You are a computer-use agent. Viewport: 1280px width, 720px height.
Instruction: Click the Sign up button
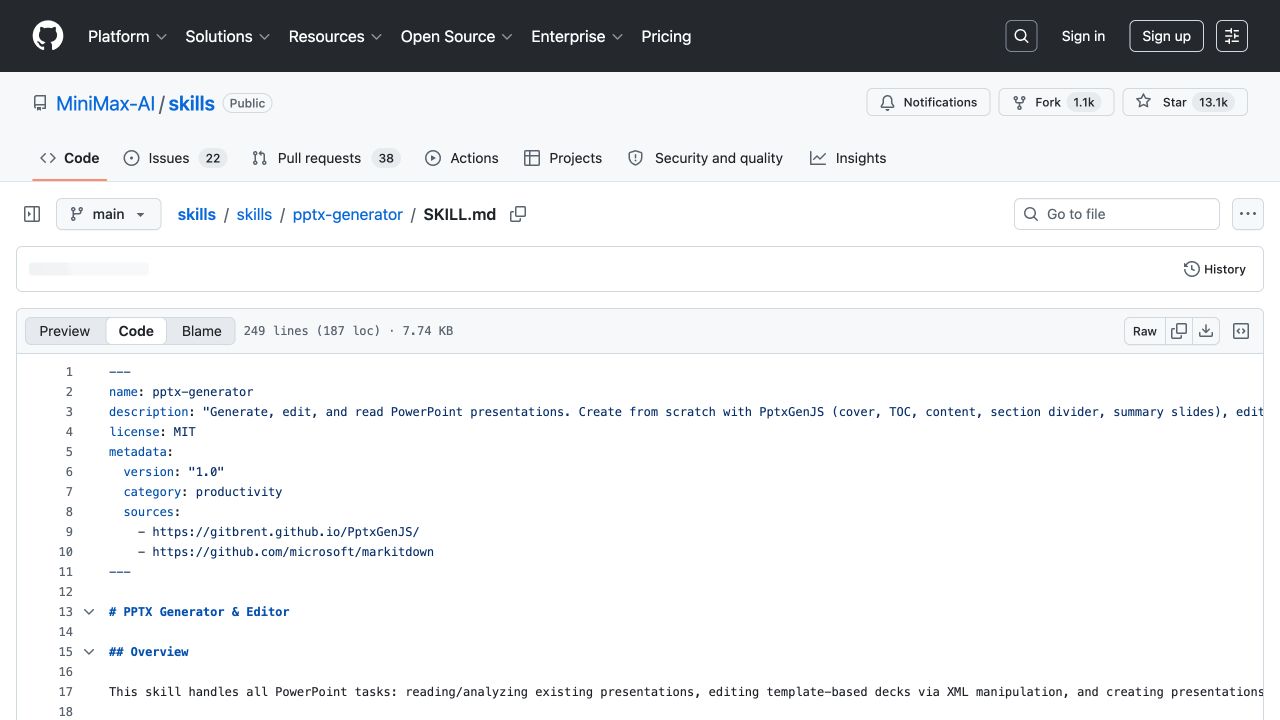(1166, 36)
